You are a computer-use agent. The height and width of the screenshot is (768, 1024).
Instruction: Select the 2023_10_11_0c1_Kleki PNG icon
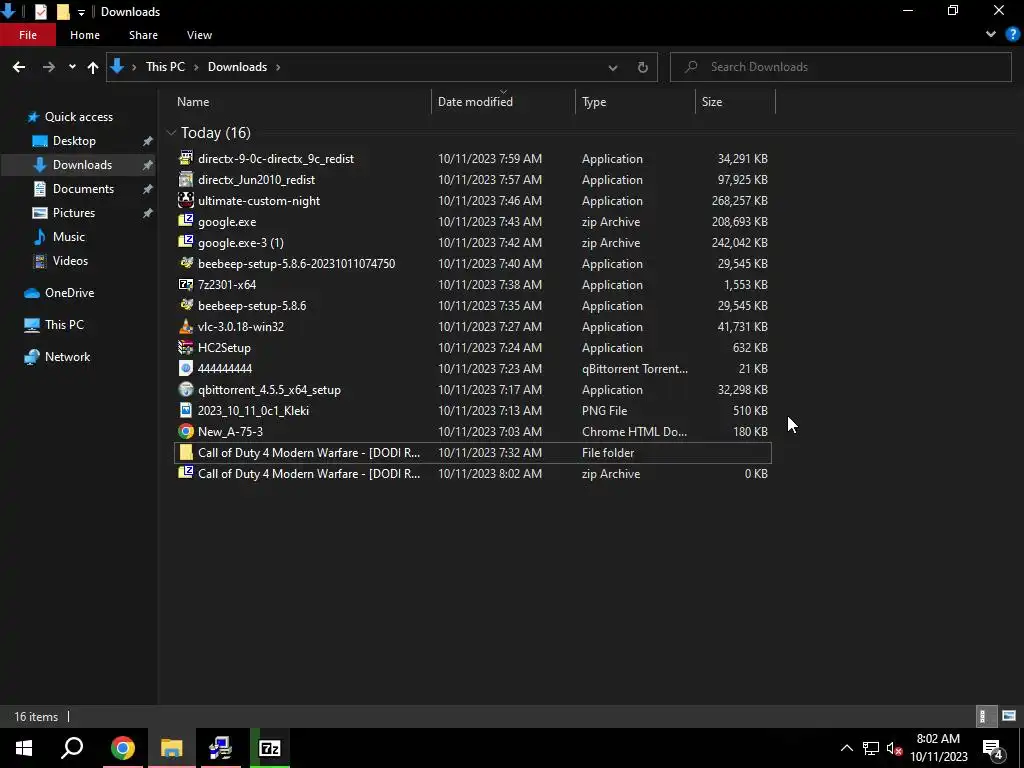click(186, 410)
